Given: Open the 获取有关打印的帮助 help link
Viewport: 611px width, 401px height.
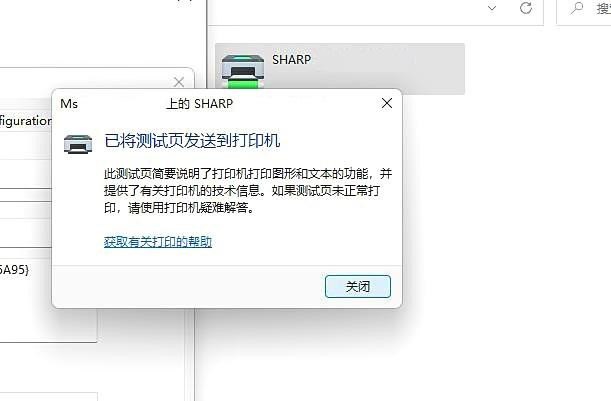Looking at the screenshot, I should [x=158, y=242].
